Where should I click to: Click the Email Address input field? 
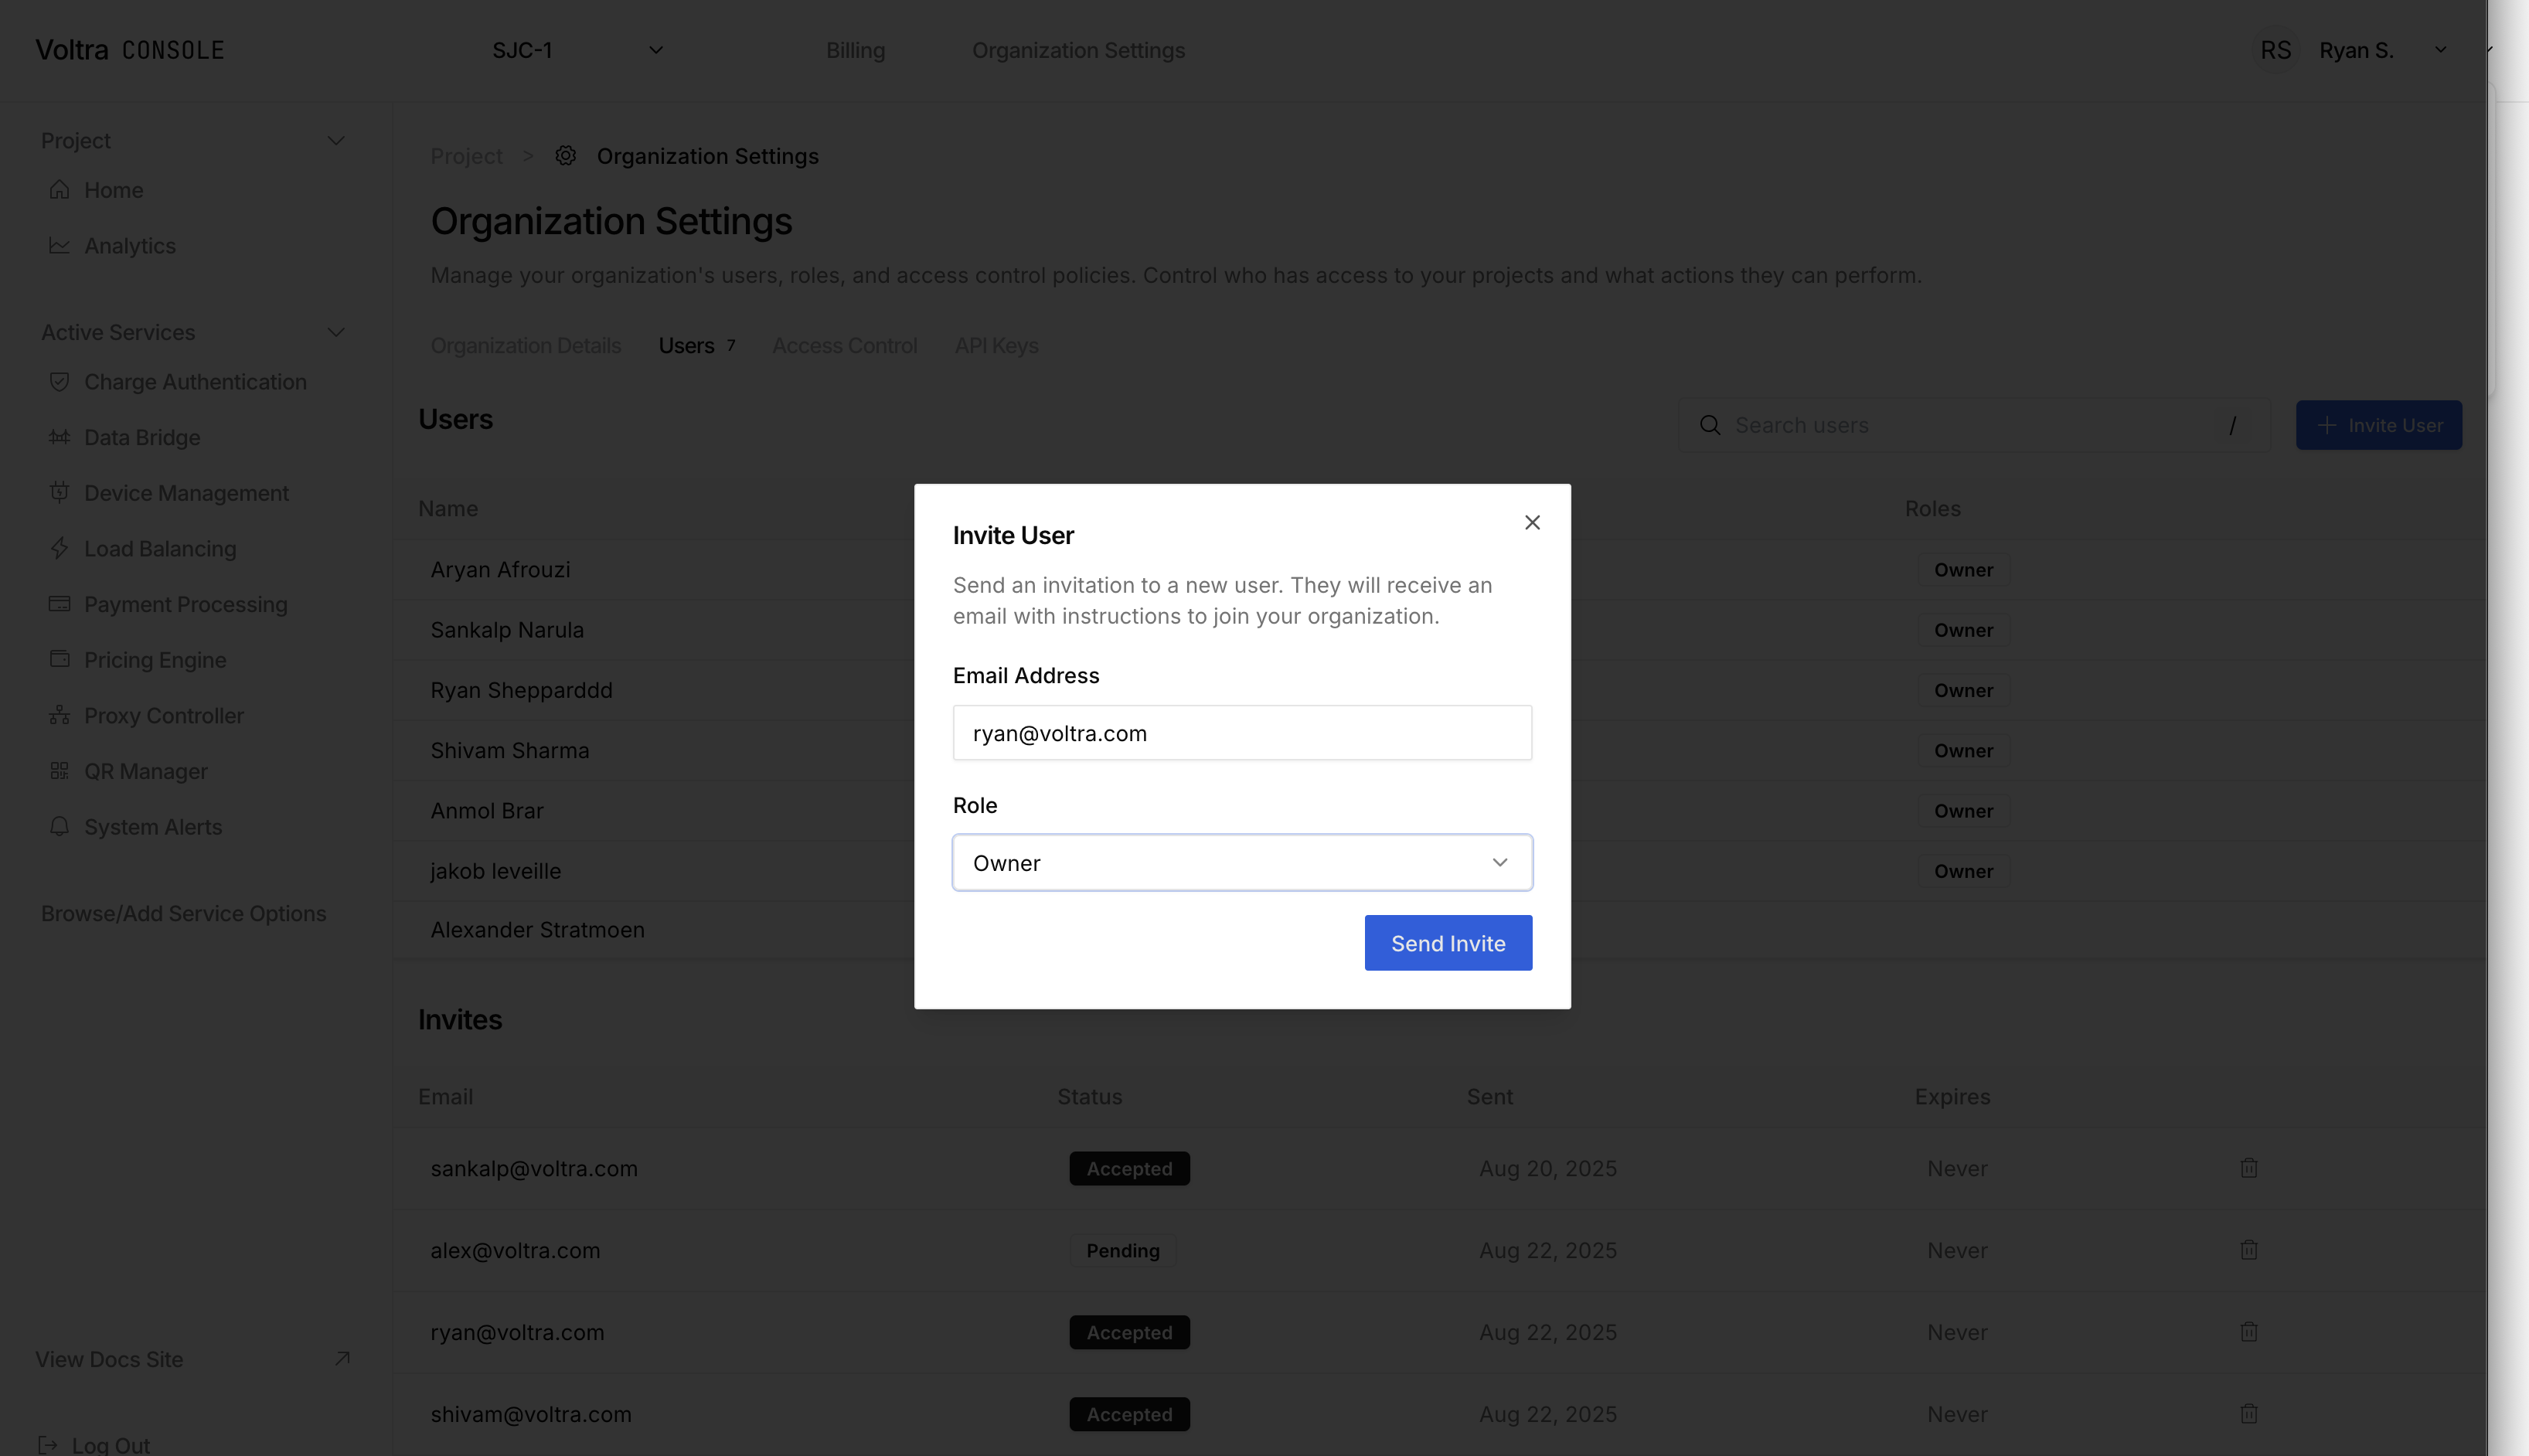point(1241,732)
